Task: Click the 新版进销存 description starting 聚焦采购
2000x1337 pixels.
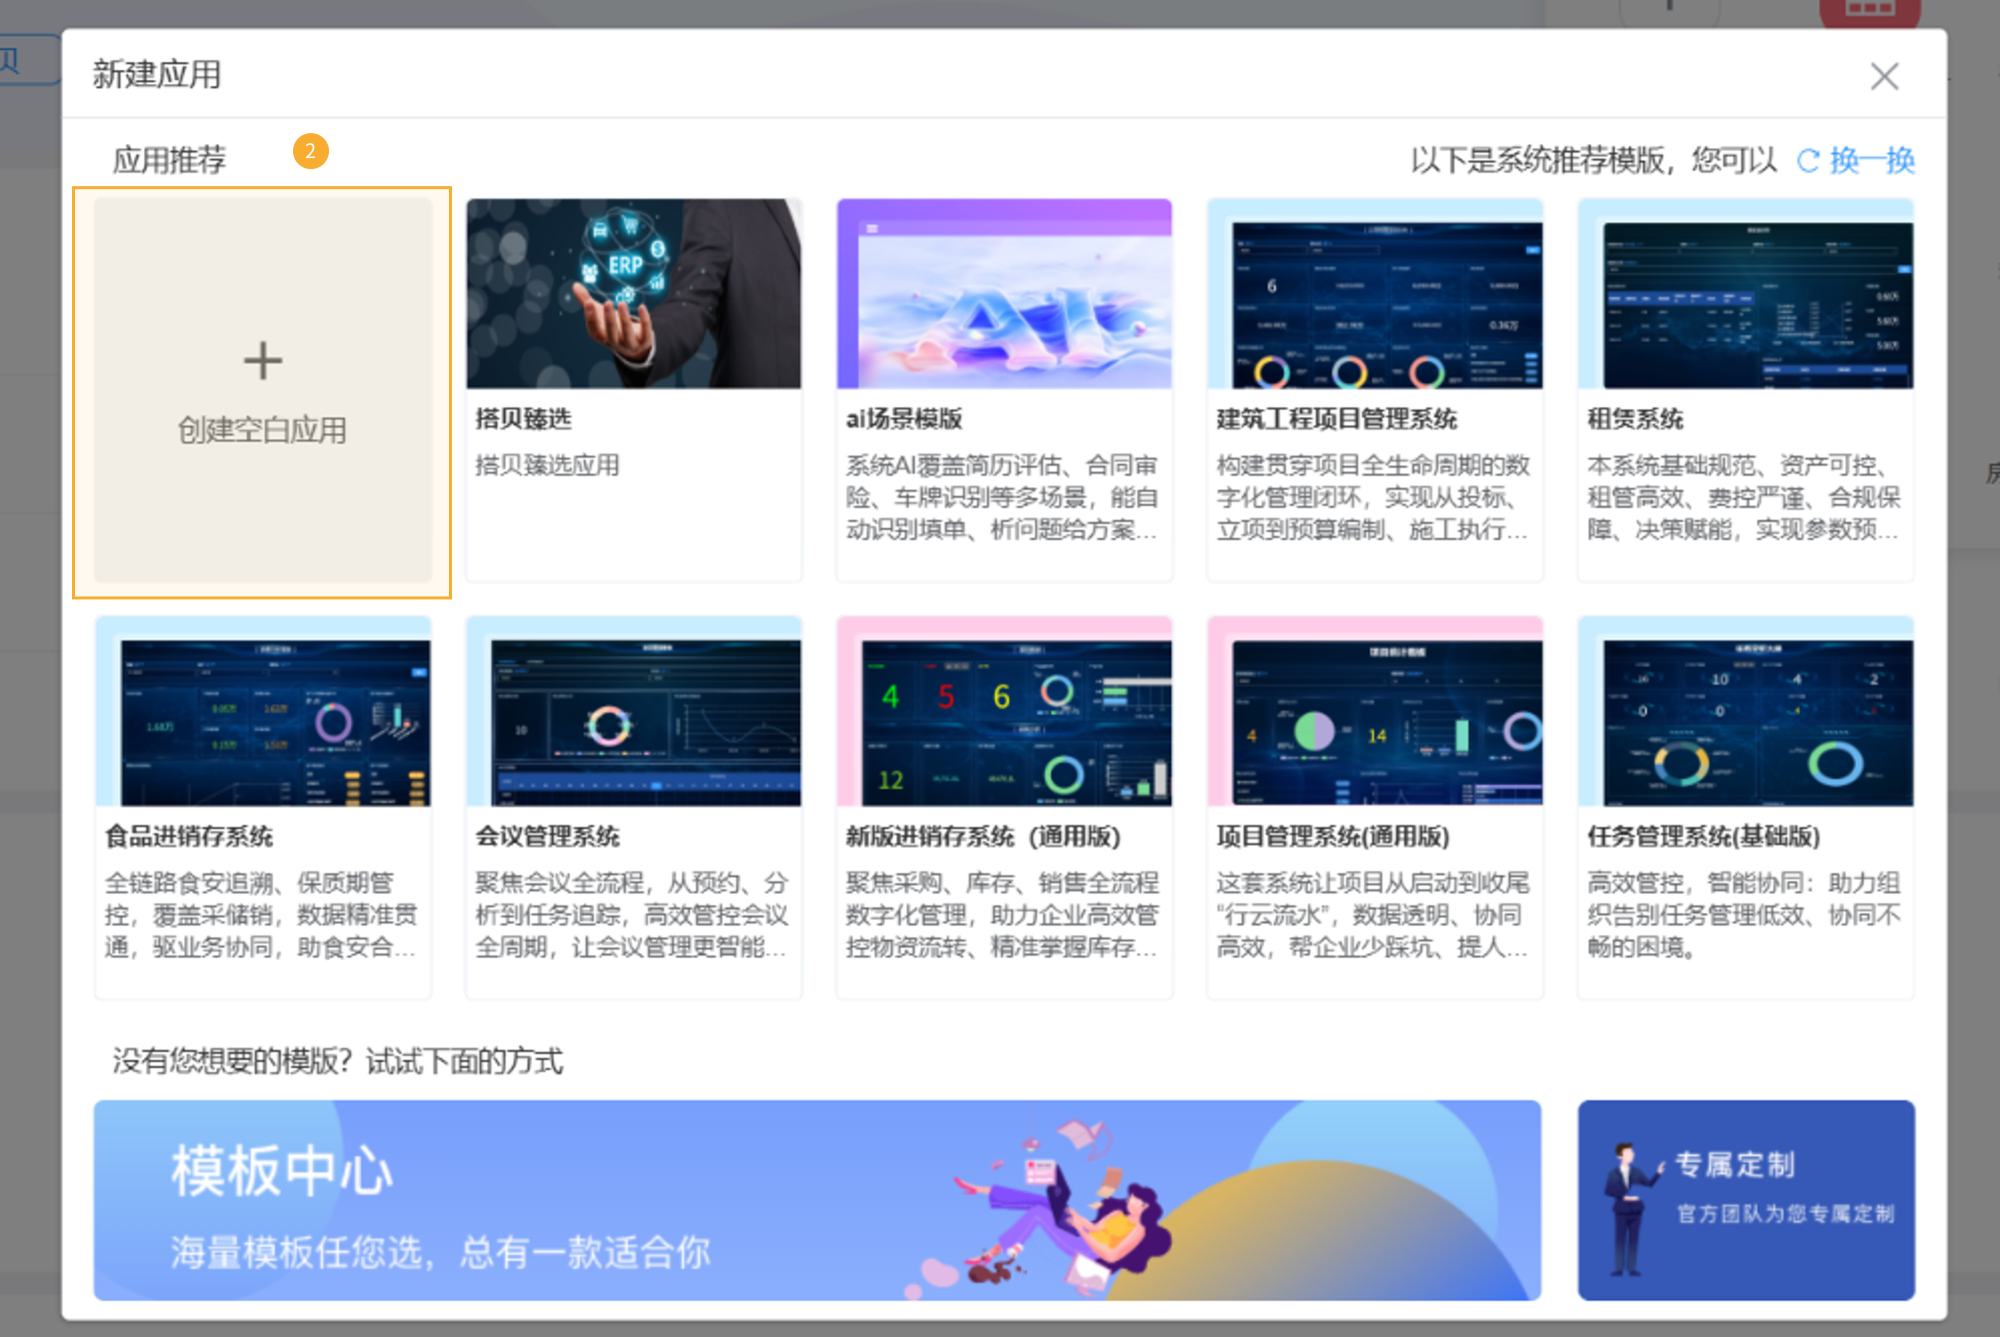Action: [1002, 915]
